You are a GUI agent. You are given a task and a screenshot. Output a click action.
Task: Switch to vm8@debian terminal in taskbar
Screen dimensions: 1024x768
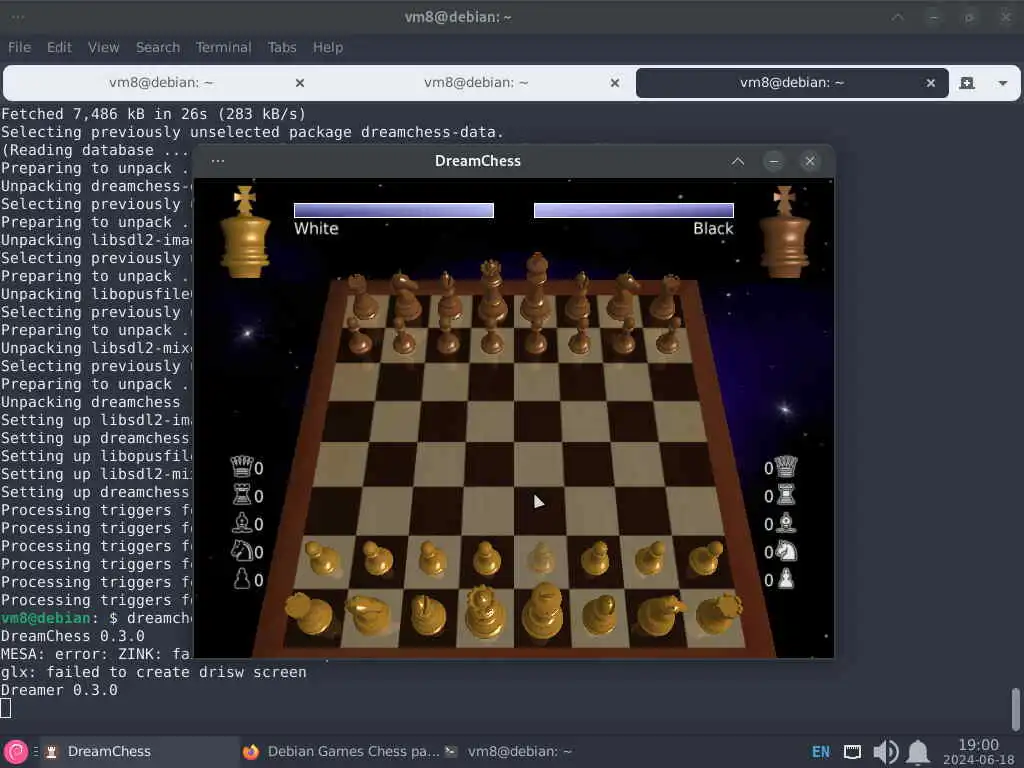pos(508,751)
